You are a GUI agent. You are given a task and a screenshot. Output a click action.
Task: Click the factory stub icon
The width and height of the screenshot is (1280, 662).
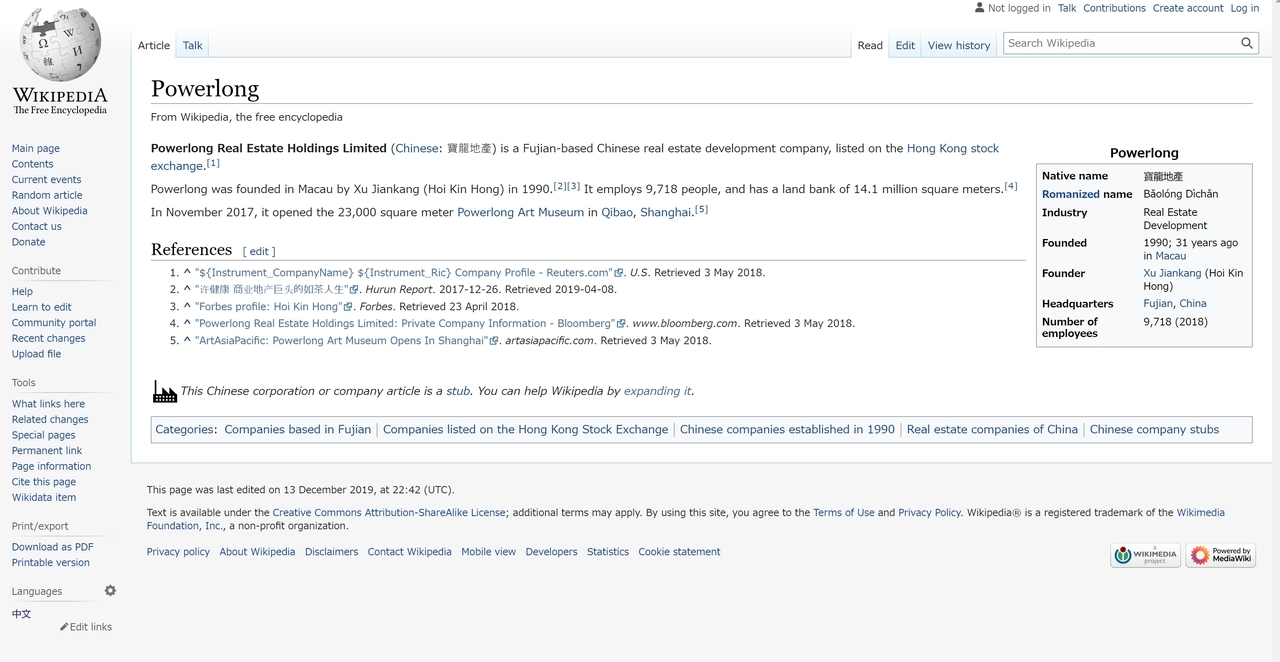pos(164,391)
